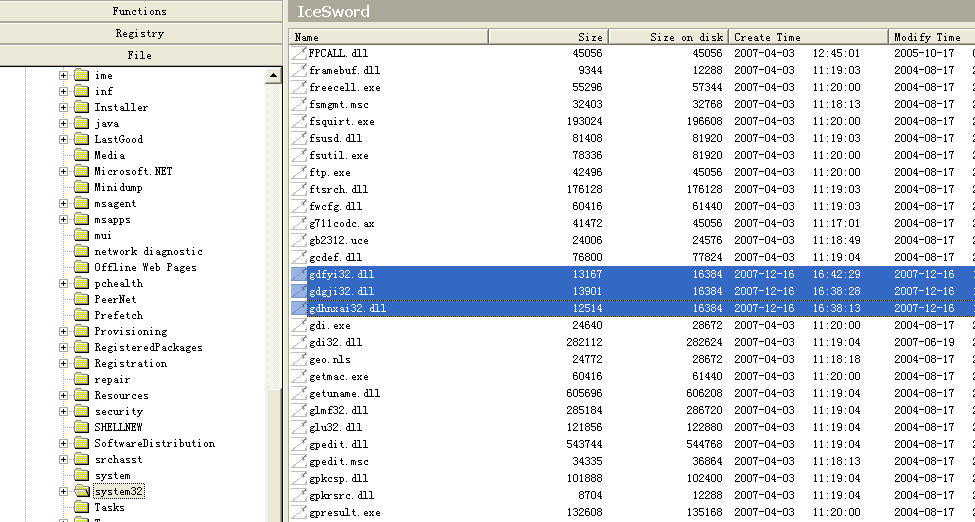Image resolution: width=975 pixels, height=522 pixels.
Task: Expand the Installer folder tree node
Action: tap(64, 108)
